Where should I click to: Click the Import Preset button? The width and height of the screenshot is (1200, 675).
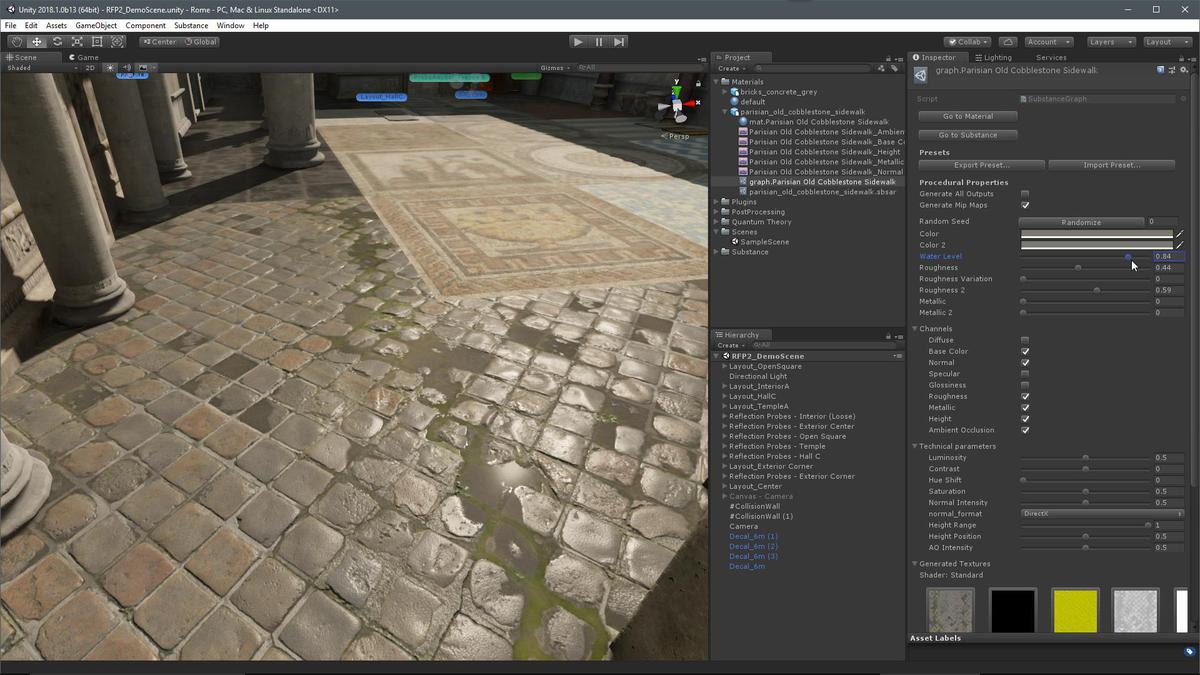(x=1111, y=165)
